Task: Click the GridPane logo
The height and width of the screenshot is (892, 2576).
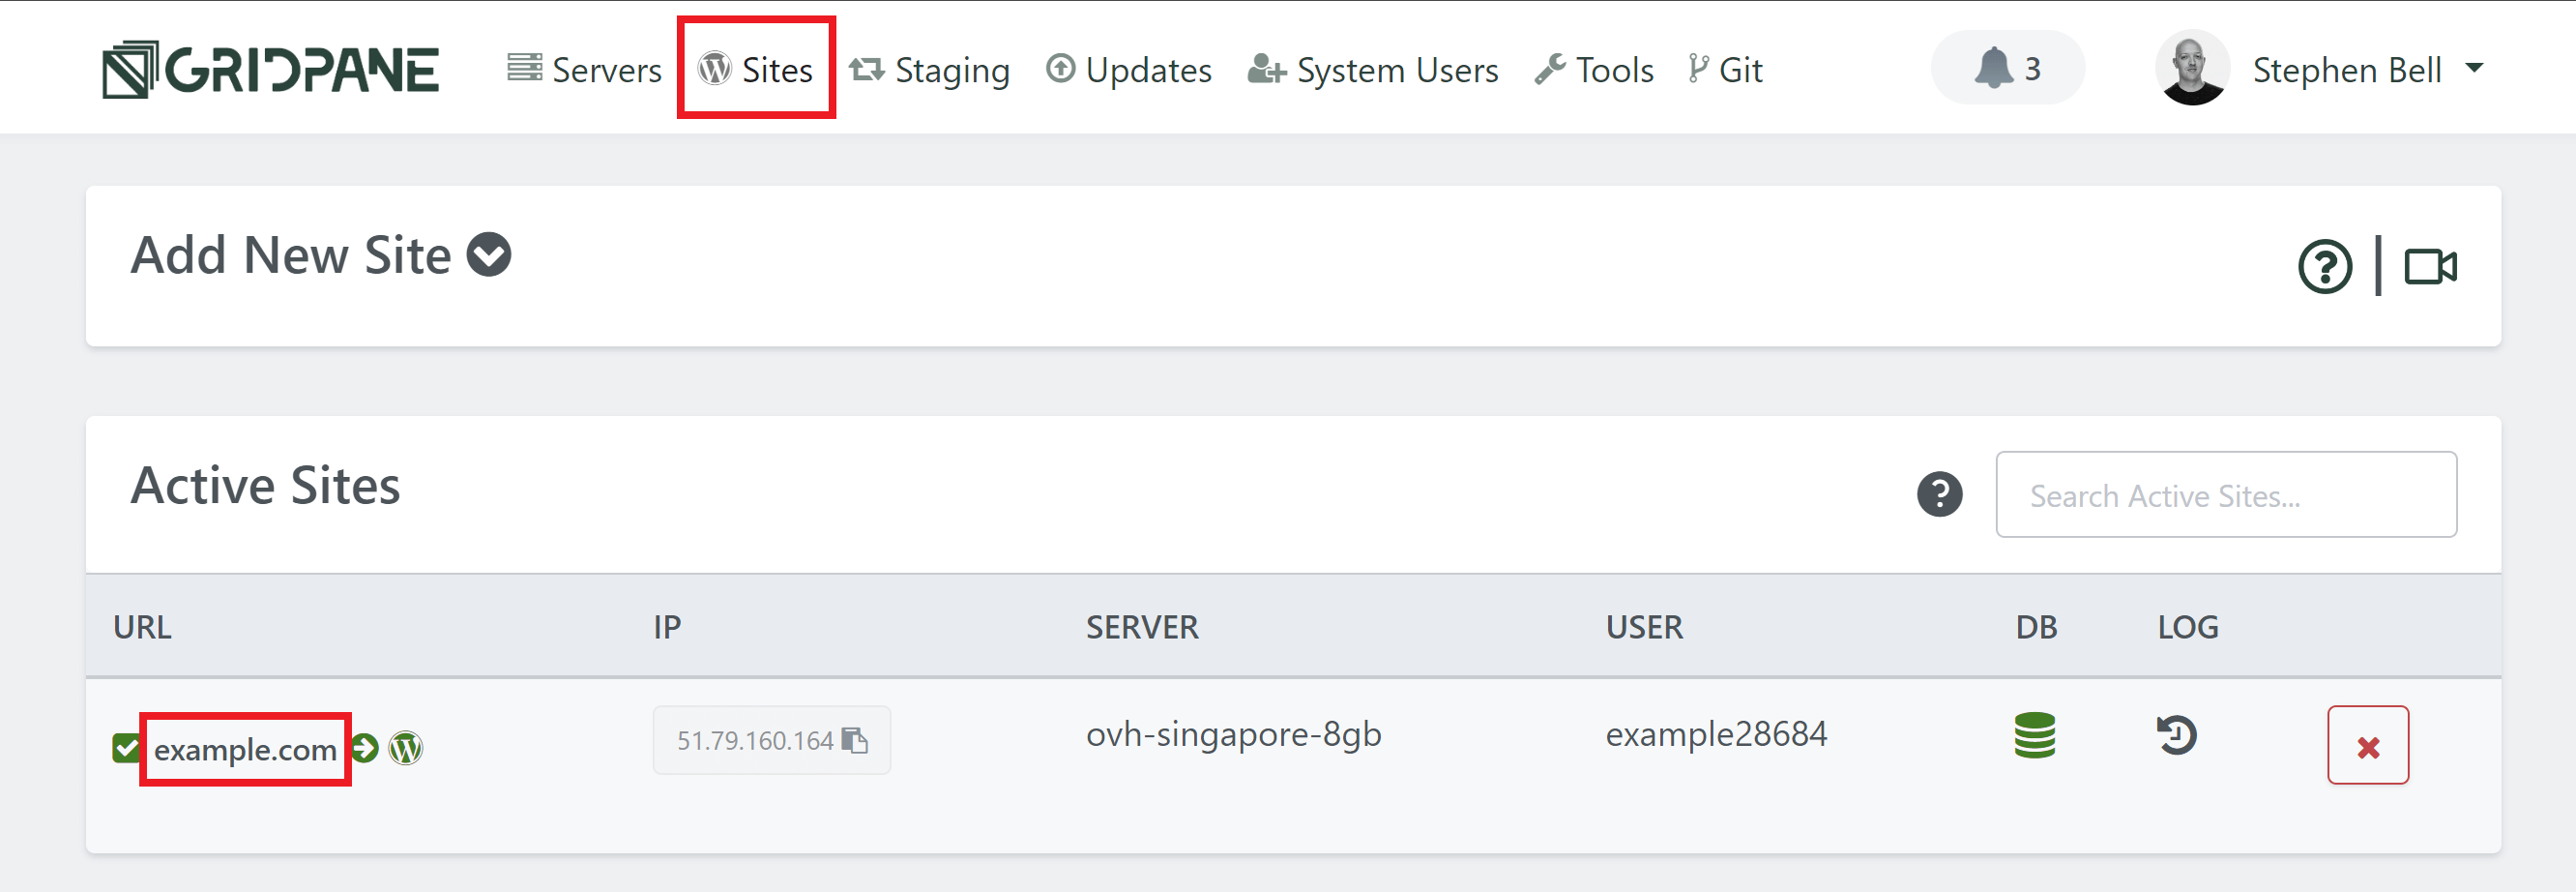Action: (270, 70)
